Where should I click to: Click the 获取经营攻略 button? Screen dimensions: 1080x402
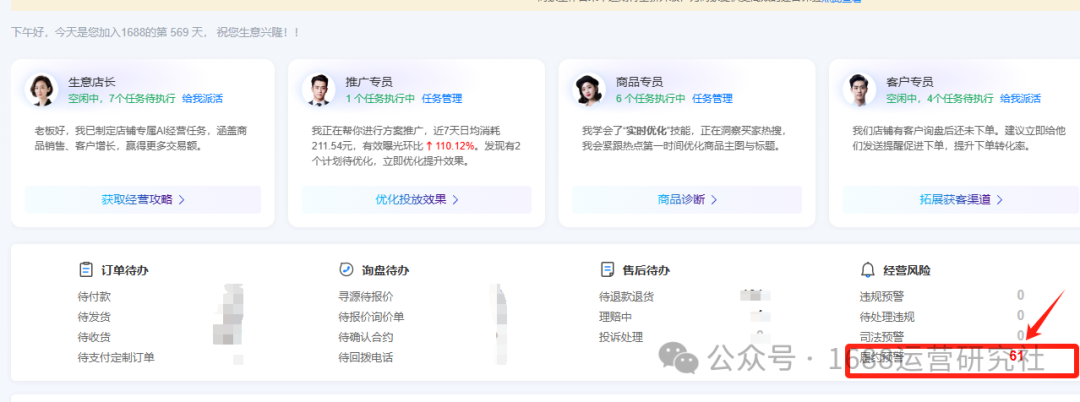(143, 200)
